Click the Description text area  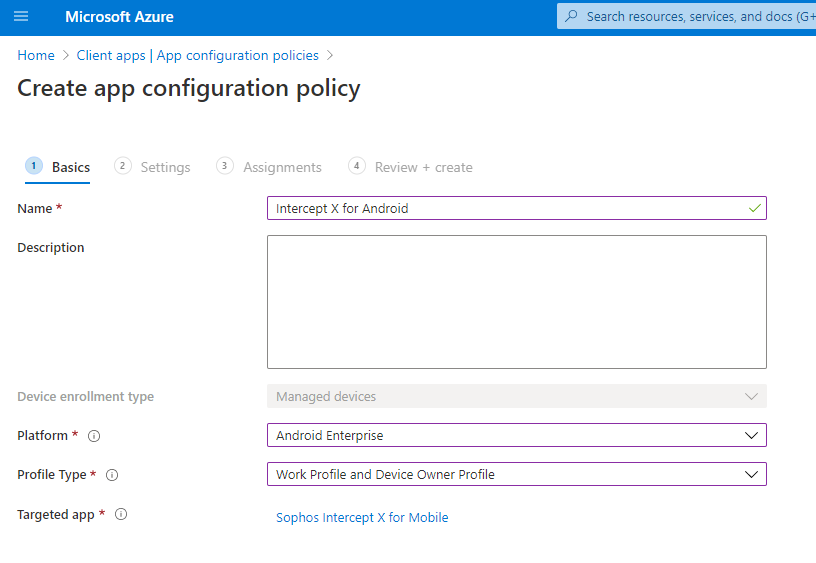pyautogui.click(x=517, y=302)
